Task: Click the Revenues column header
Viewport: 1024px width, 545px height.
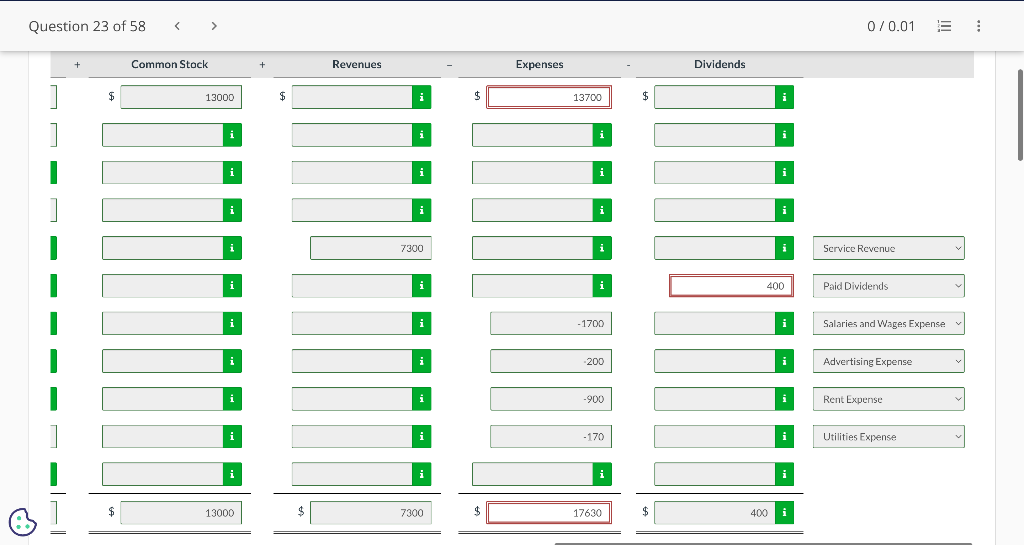Action: (x=357, y=64)
